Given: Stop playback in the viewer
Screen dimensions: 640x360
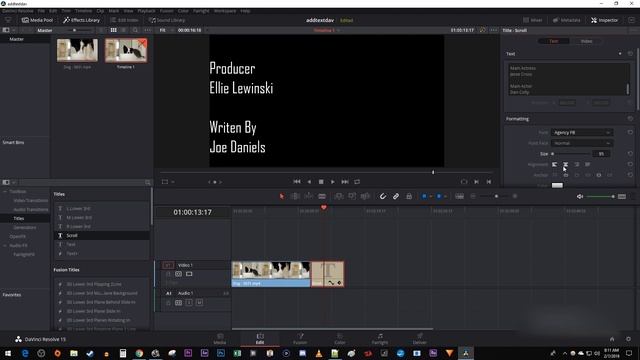Looking at the screenshot, I should (321, 182).
